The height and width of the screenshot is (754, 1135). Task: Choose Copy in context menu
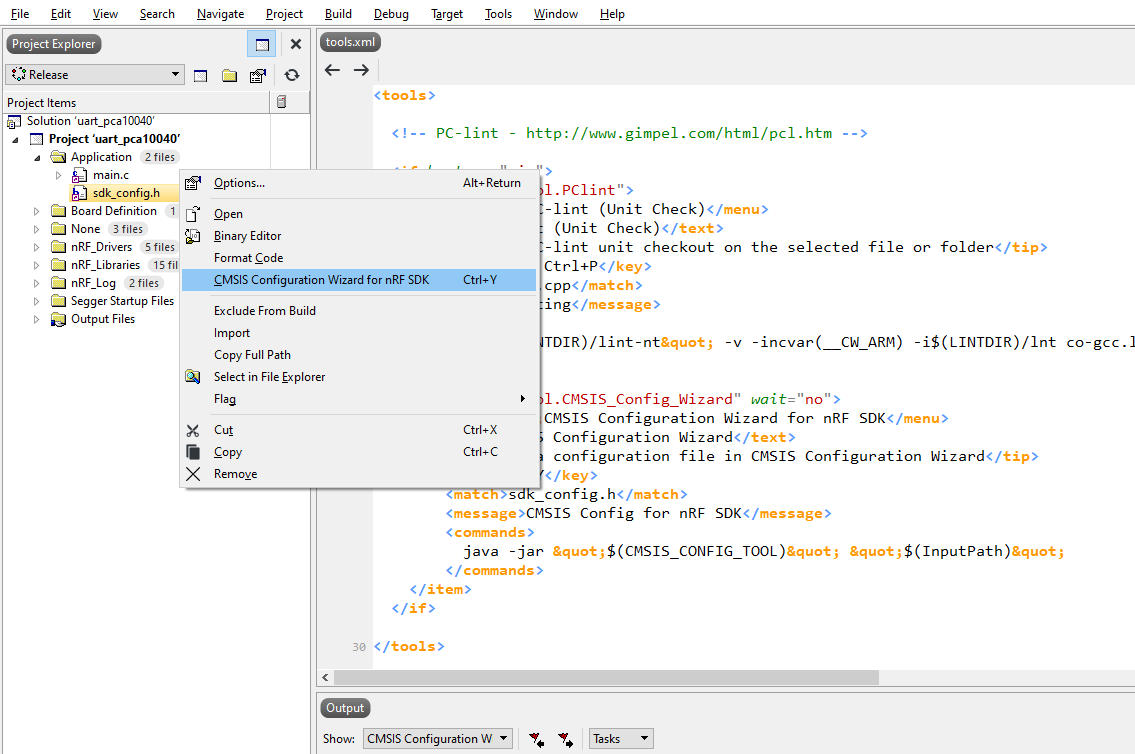[x=359, y=452]
